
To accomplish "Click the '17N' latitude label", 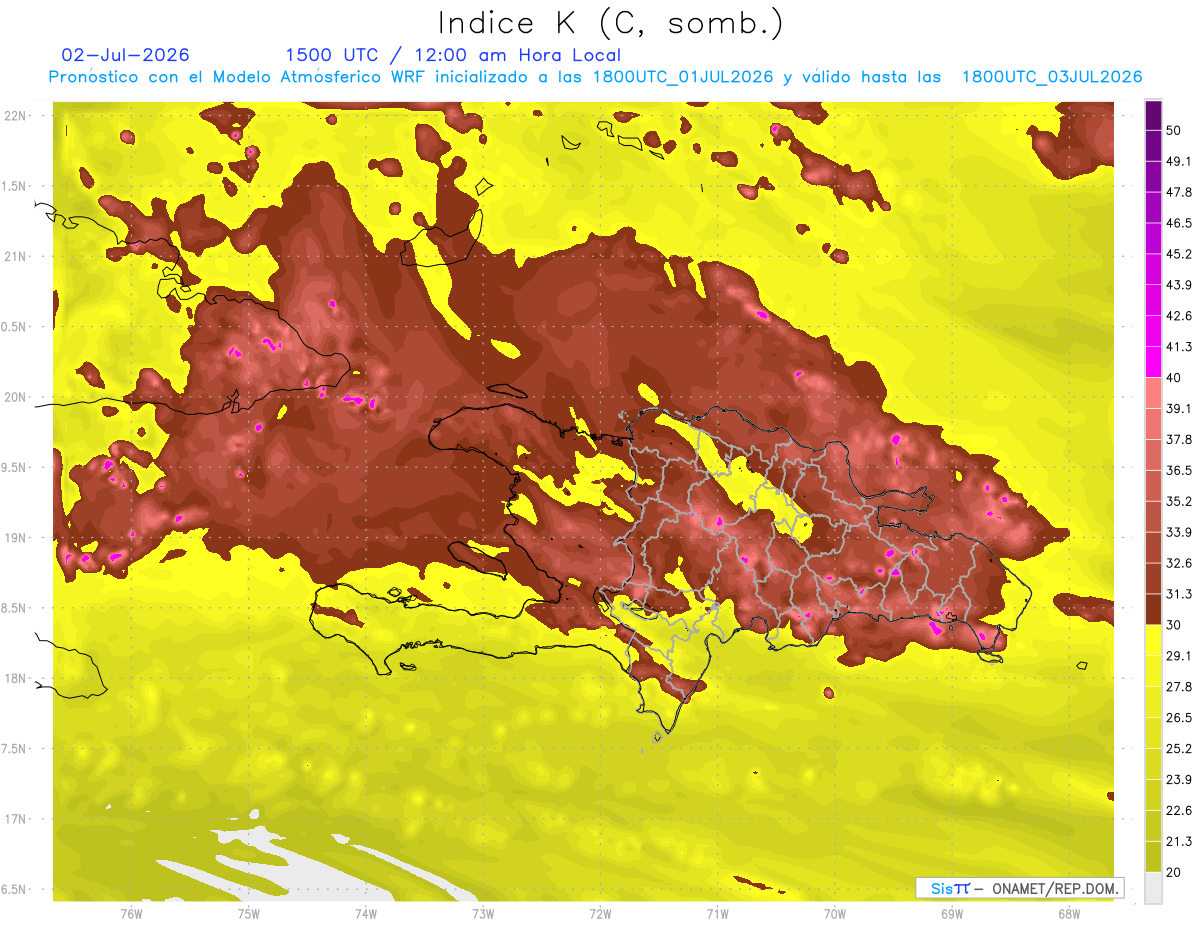I will tap(17, 819).
